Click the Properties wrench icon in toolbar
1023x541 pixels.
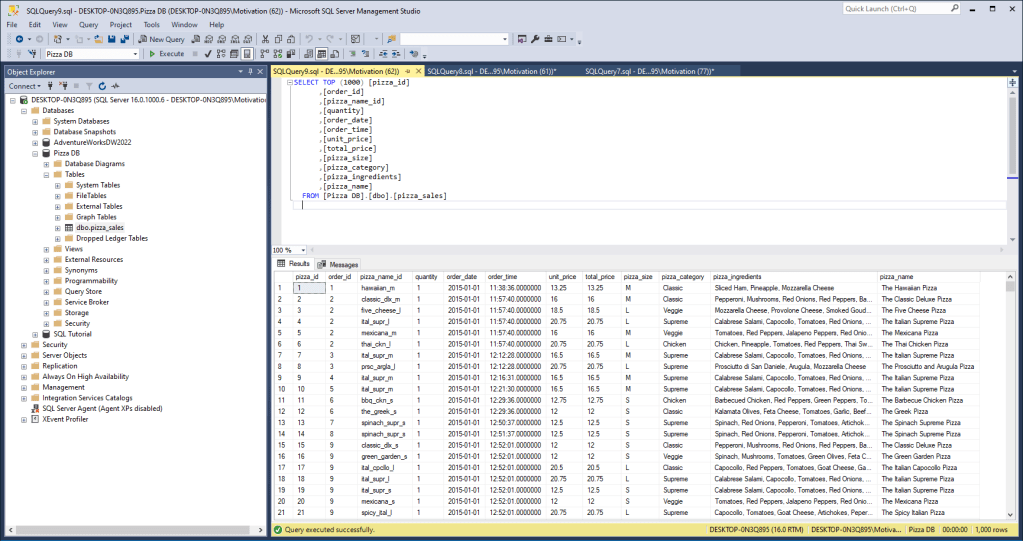535,39
